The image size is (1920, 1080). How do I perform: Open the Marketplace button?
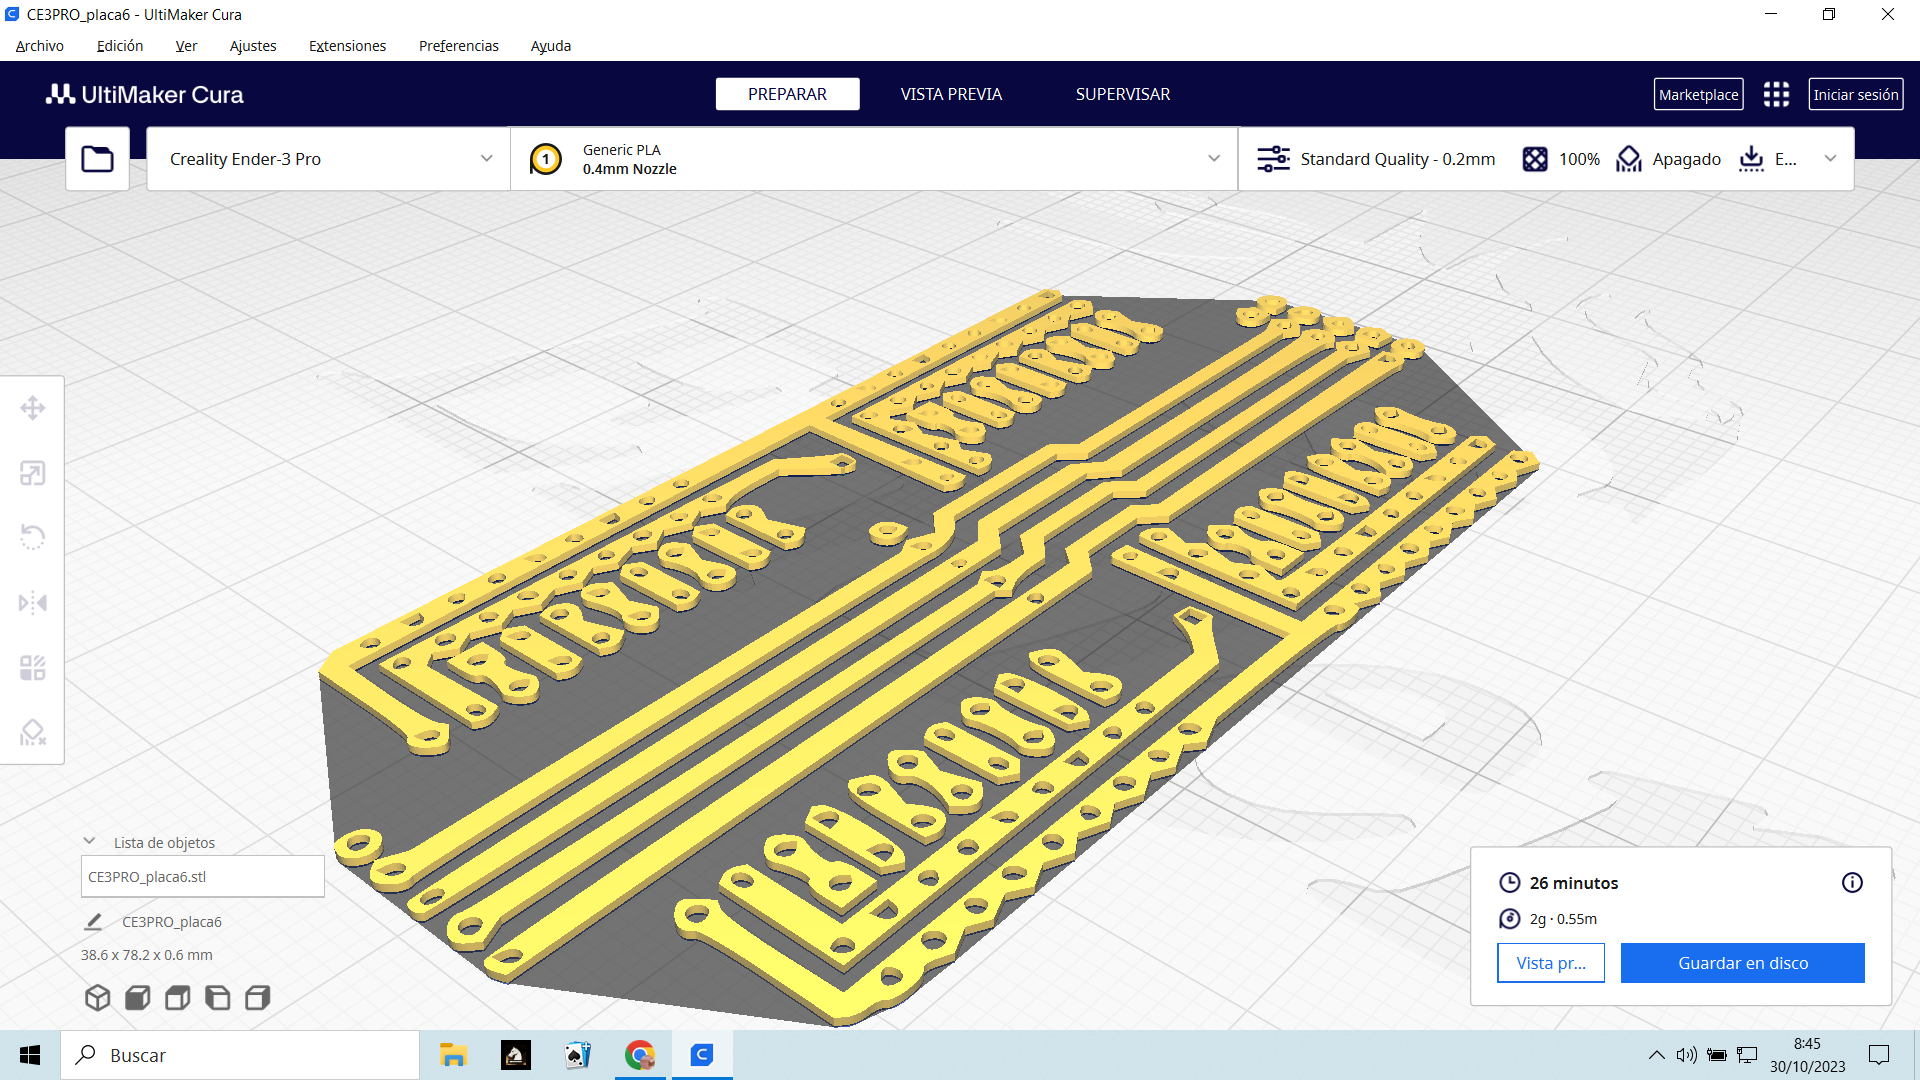click(1698, 95)
